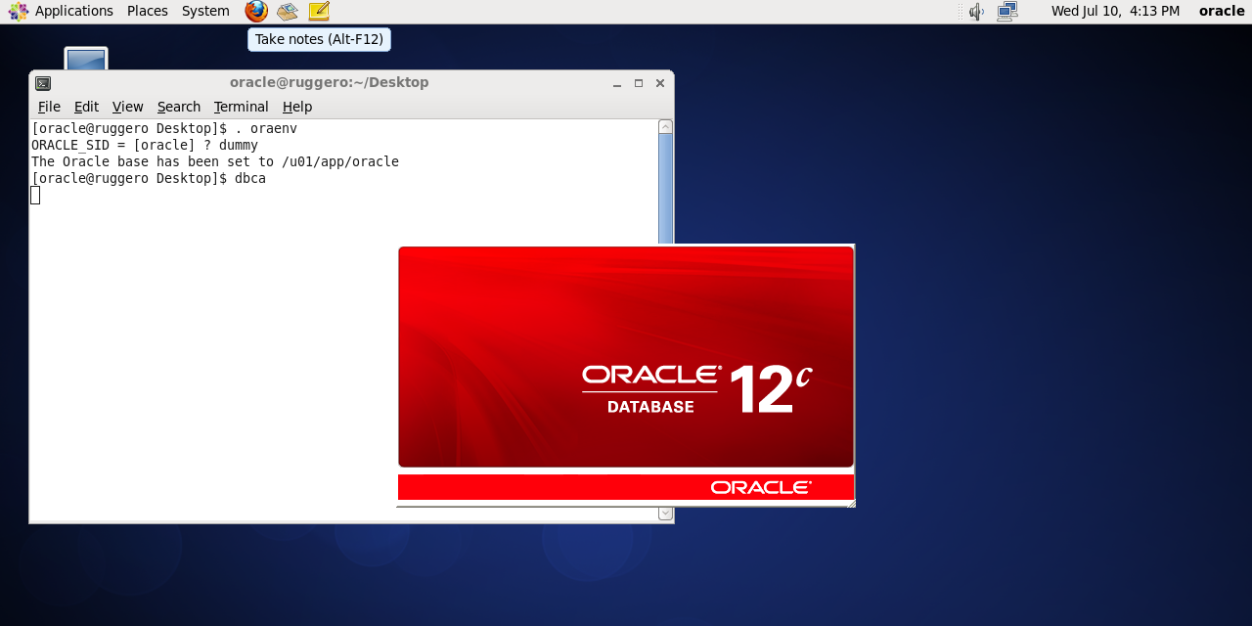Click the clock showing Wed Jul 10
The image size is (1252, 626).
1115,11
